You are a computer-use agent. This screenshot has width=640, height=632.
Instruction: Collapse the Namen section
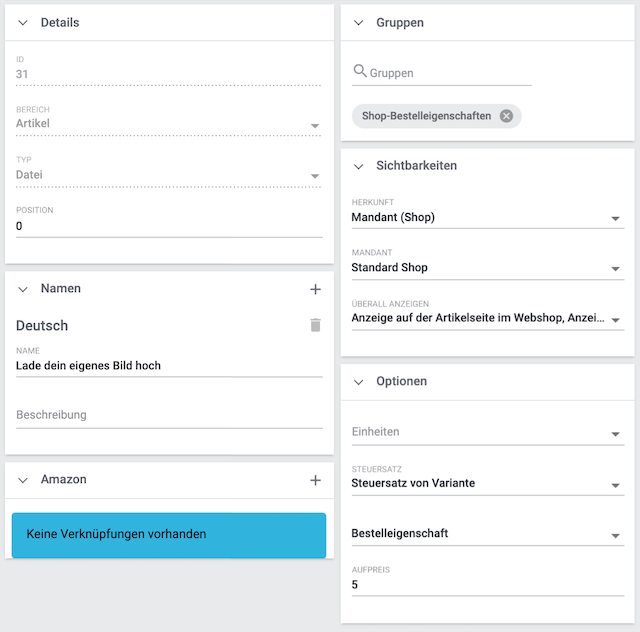tap(23, 289)
